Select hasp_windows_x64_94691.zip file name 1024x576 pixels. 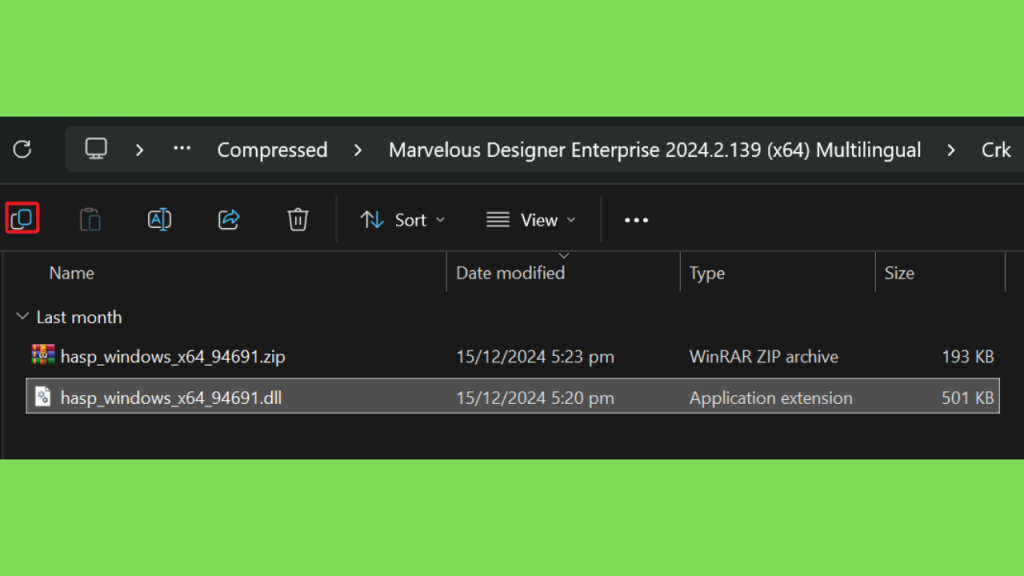click(x=173, y=357)
